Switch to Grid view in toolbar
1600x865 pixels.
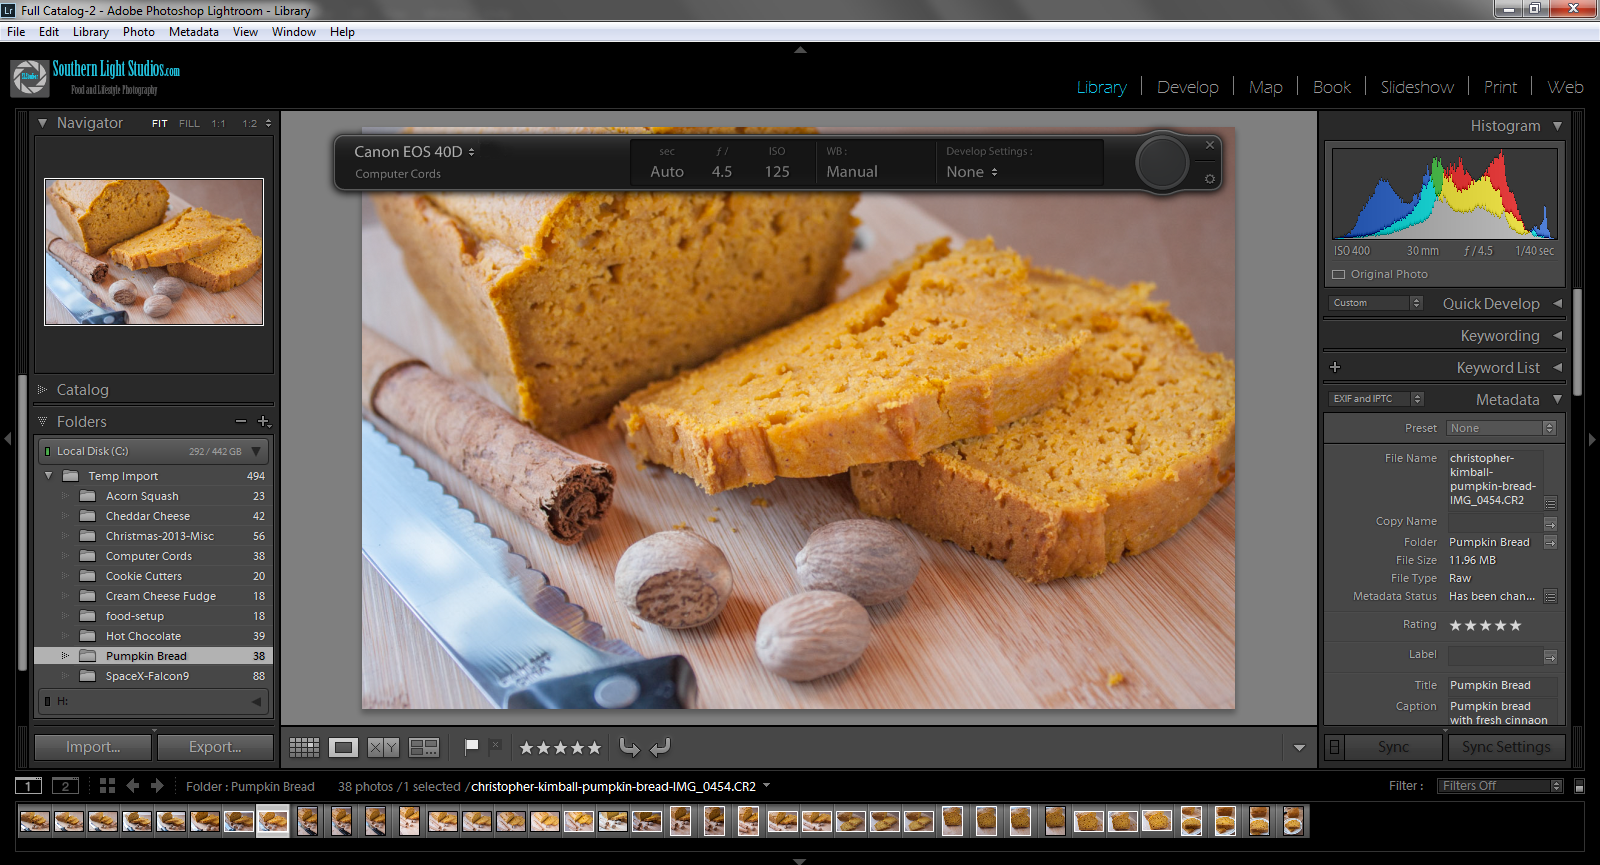coord(304,747)
